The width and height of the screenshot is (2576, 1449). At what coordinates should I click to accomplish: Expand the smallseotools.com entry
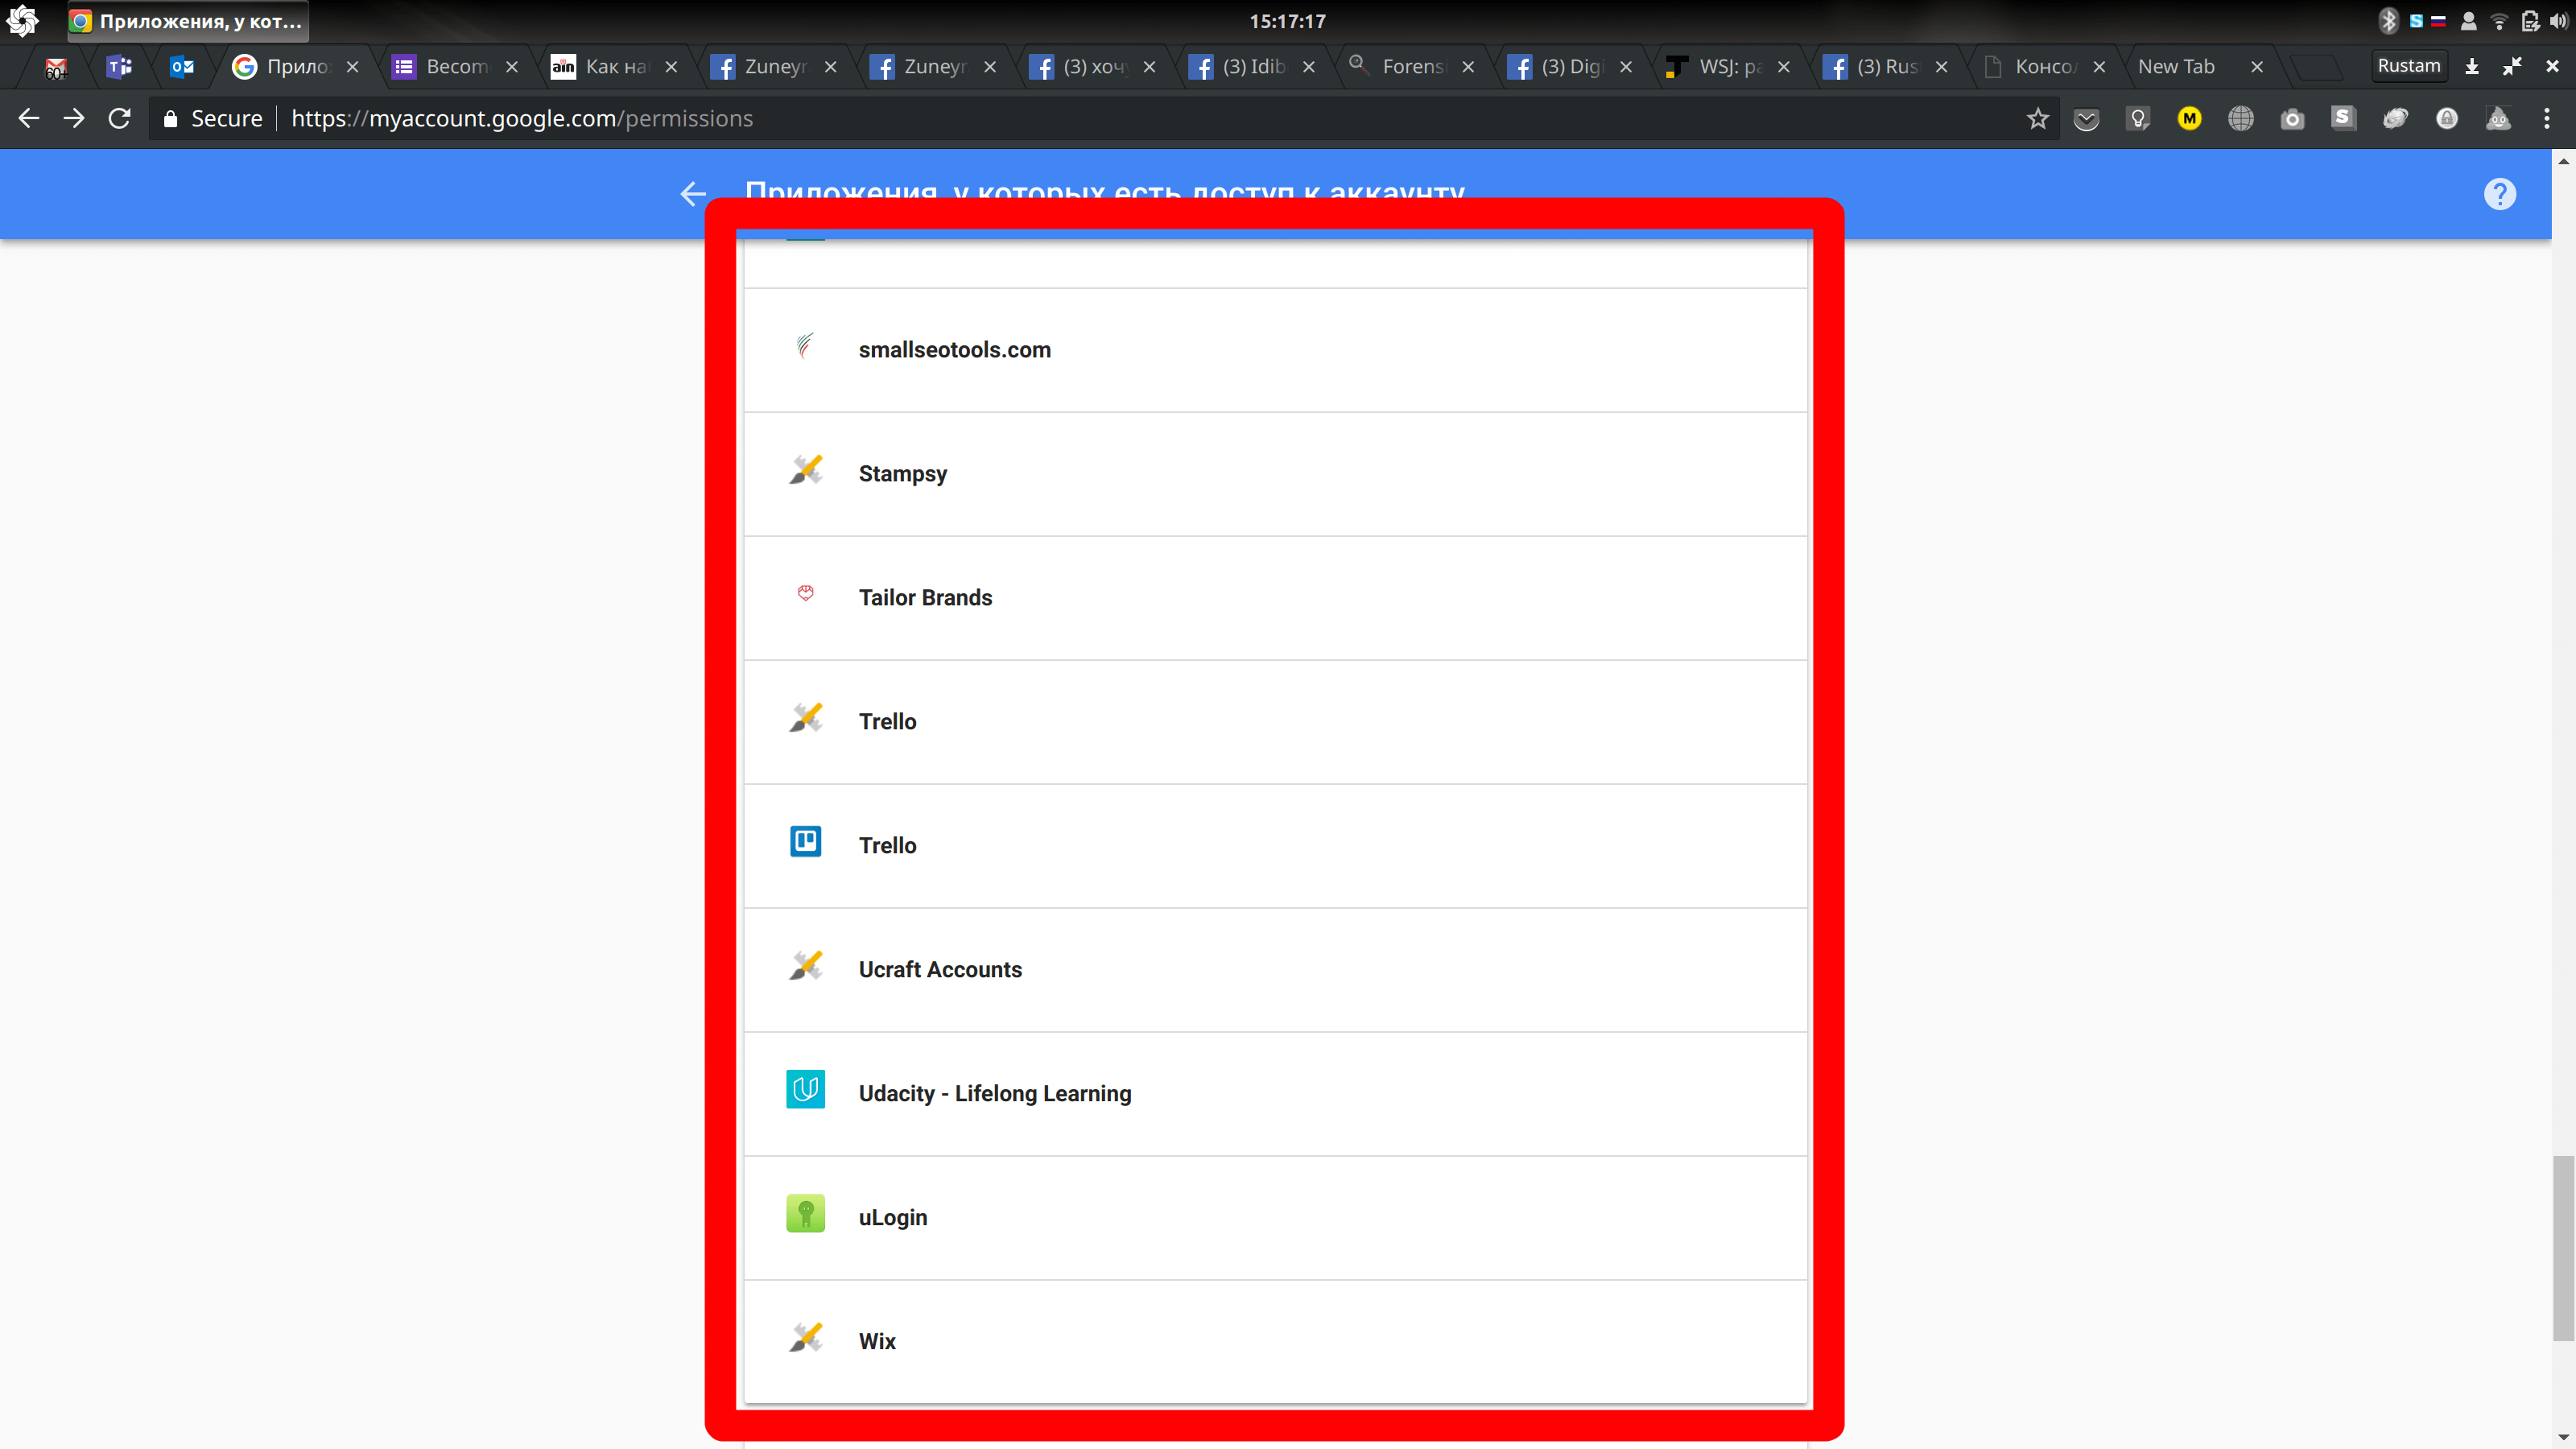tap(954, 350)
